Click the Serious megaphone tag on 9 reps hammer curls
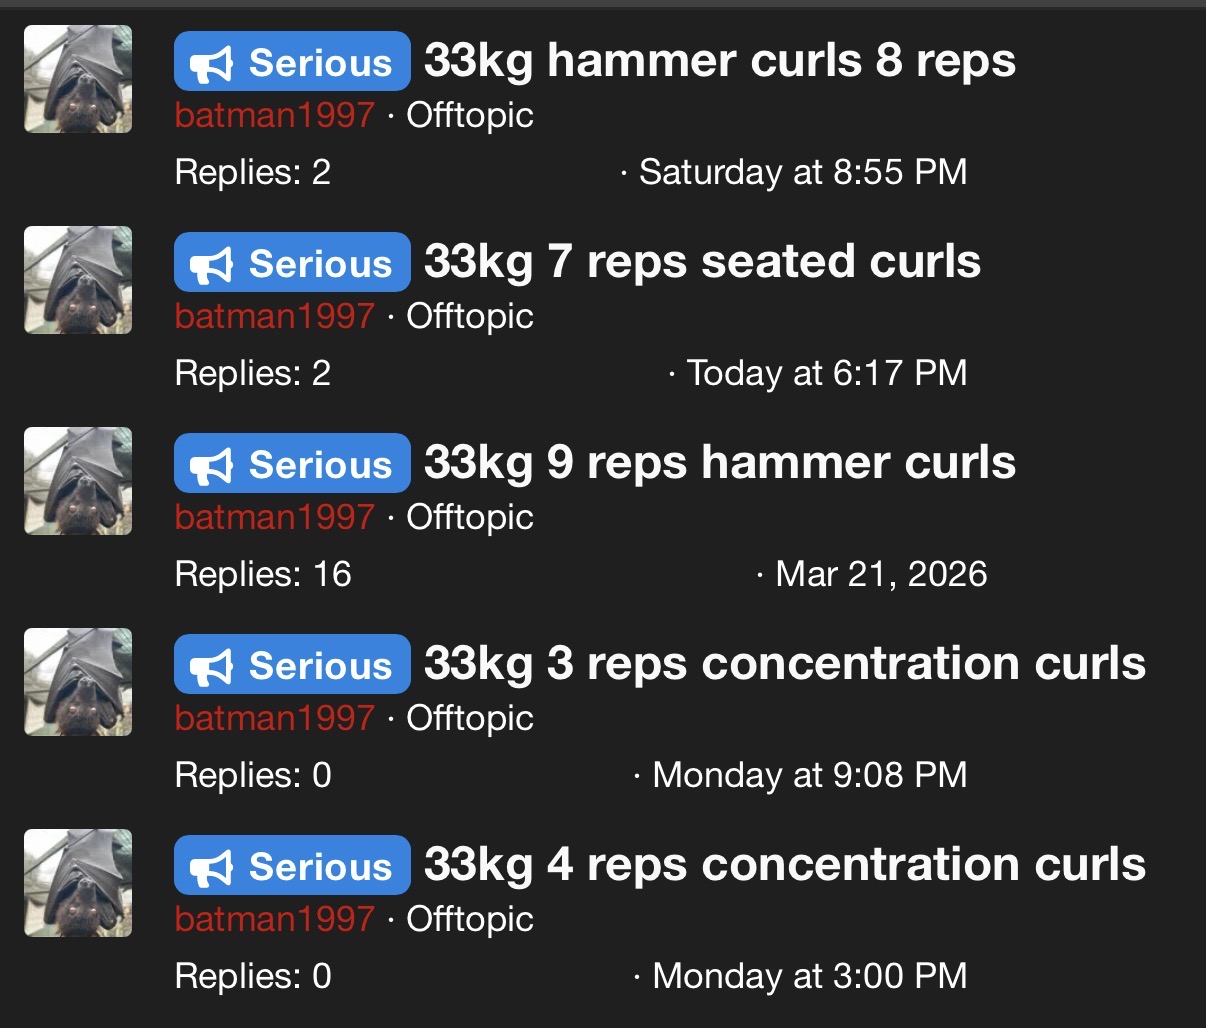This screenshot has height=1028, width=1206. (292, 464)
